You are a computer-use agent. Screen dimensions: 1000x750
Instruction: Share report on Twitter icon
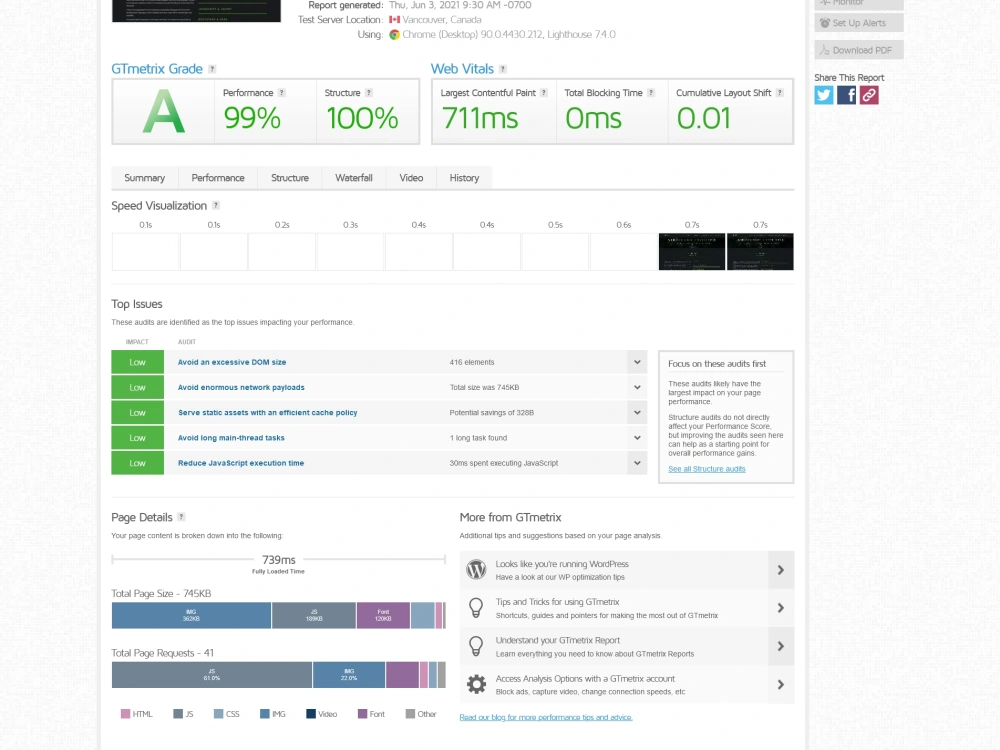click(x=823, y=95)
